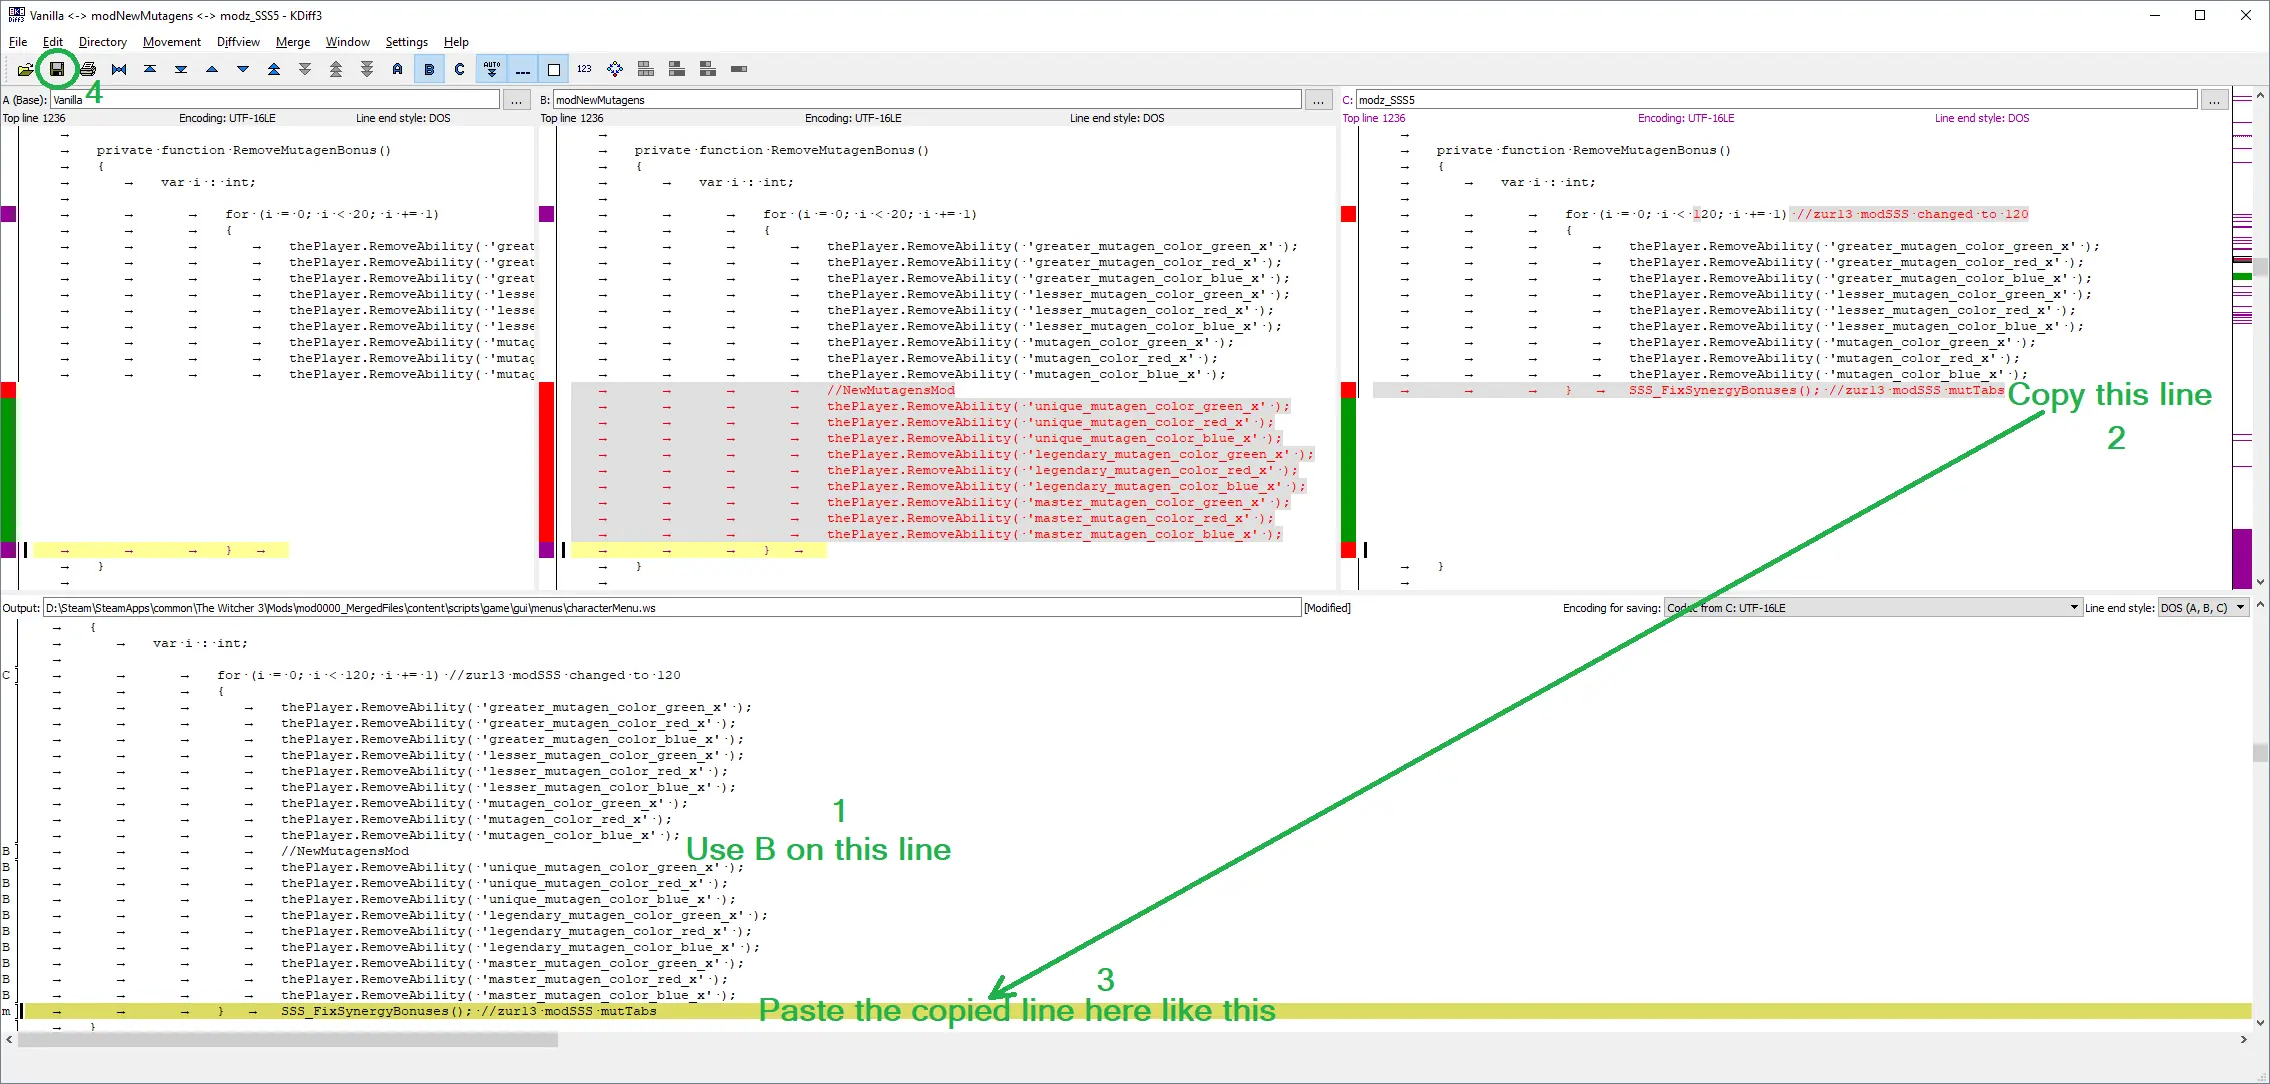Open the Merge menu
The height and width of the screenshot is (1084, 2270).
293,42
